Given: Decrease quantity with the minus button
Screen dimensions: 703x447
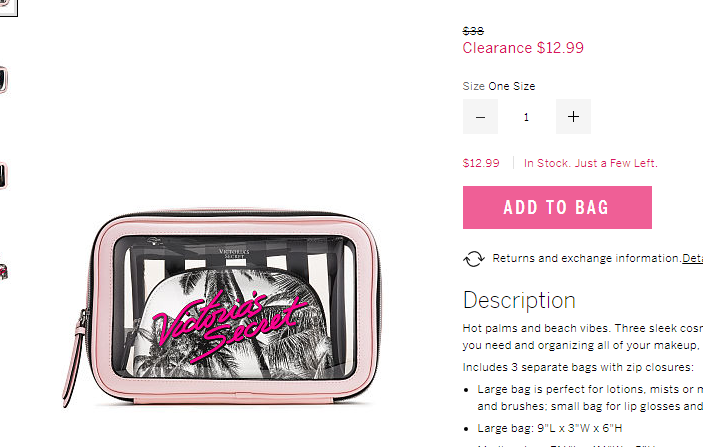Looking at the screenshot, I should tap(480, 117).
